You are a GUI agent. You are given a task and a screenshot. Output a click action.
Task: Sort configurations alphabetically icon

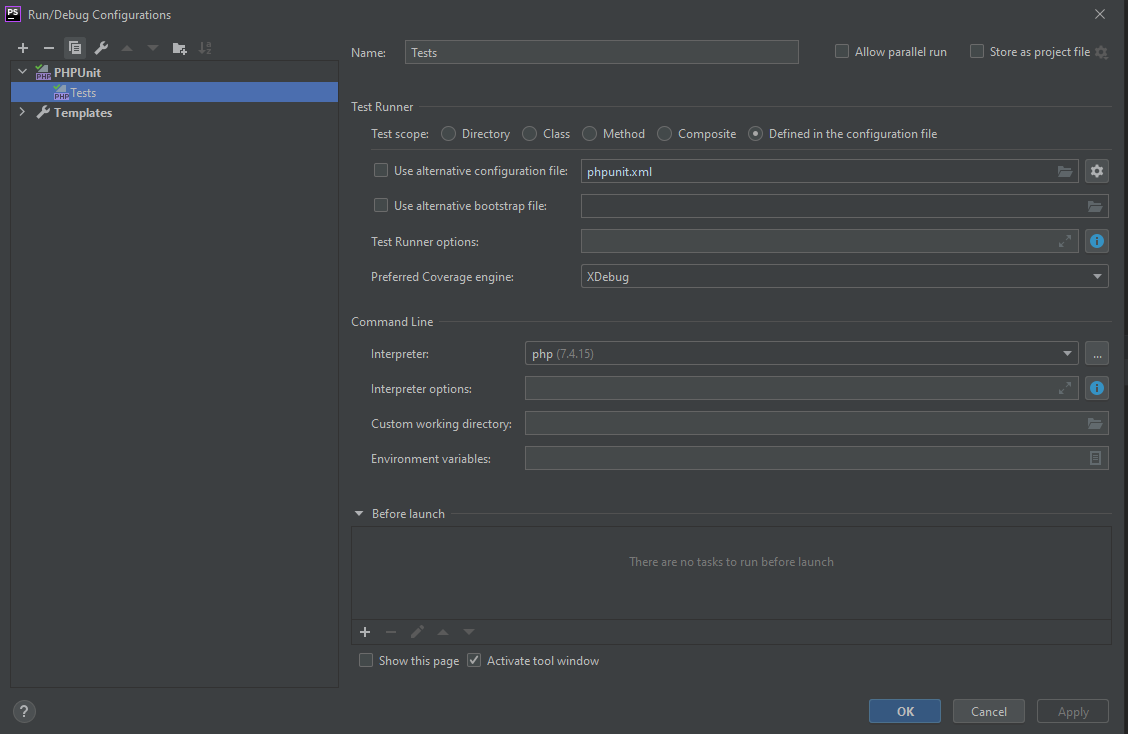coord(206,48)
